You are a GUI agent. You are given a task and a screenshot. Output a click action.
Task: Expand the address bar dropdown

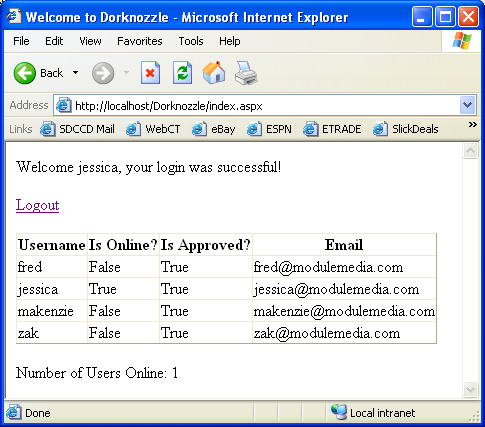point(467,105)
